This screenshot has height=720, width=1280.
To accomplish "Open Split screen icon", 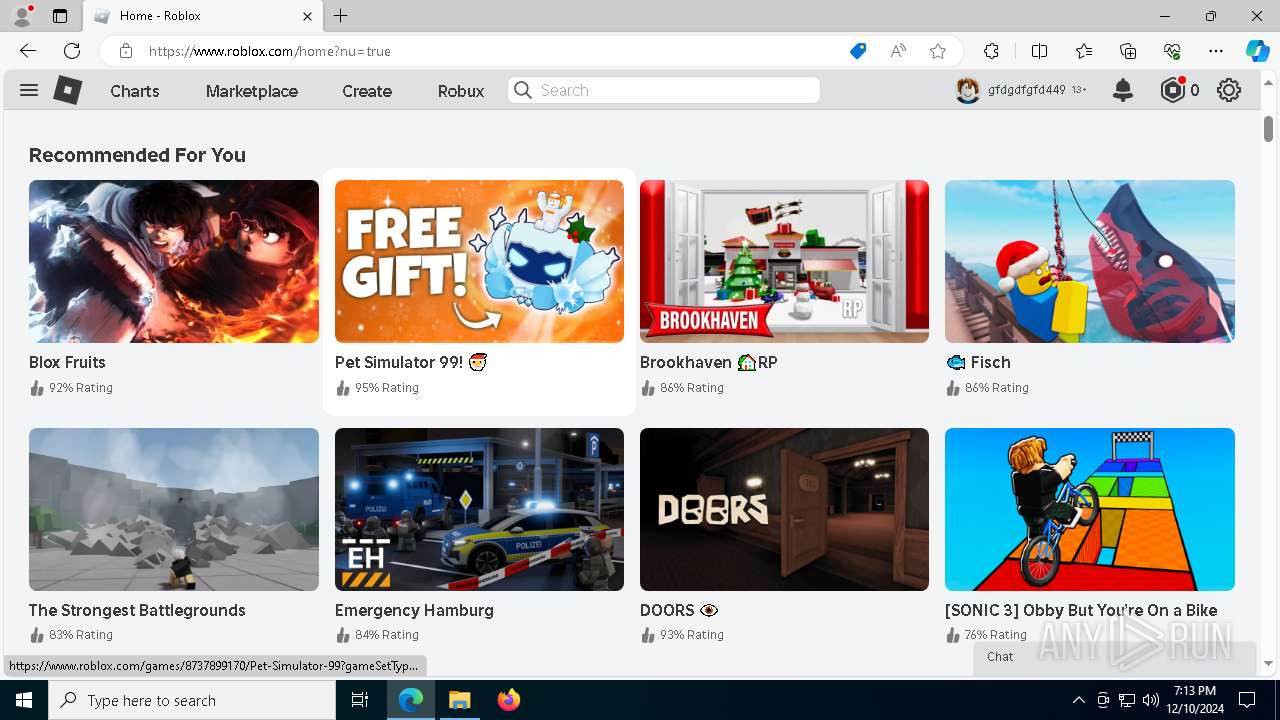I will [1040, 51].
